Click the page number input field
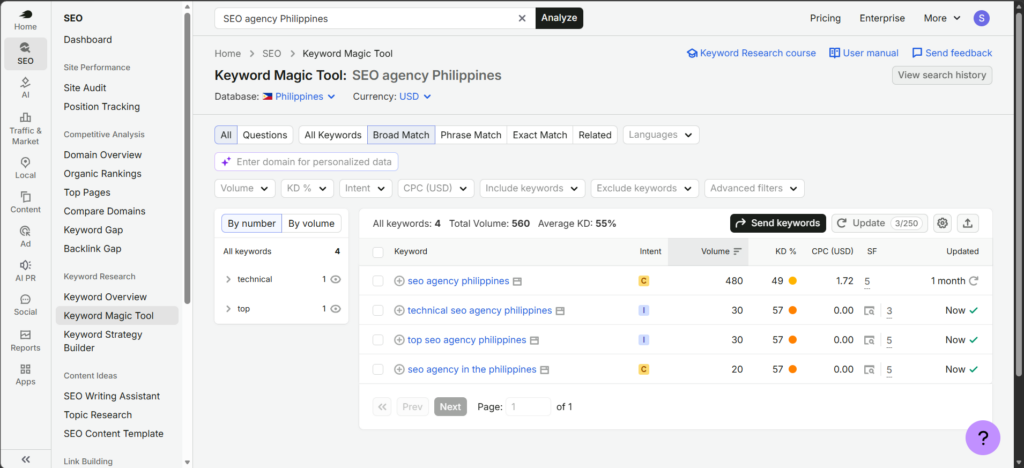 [528, 407]
